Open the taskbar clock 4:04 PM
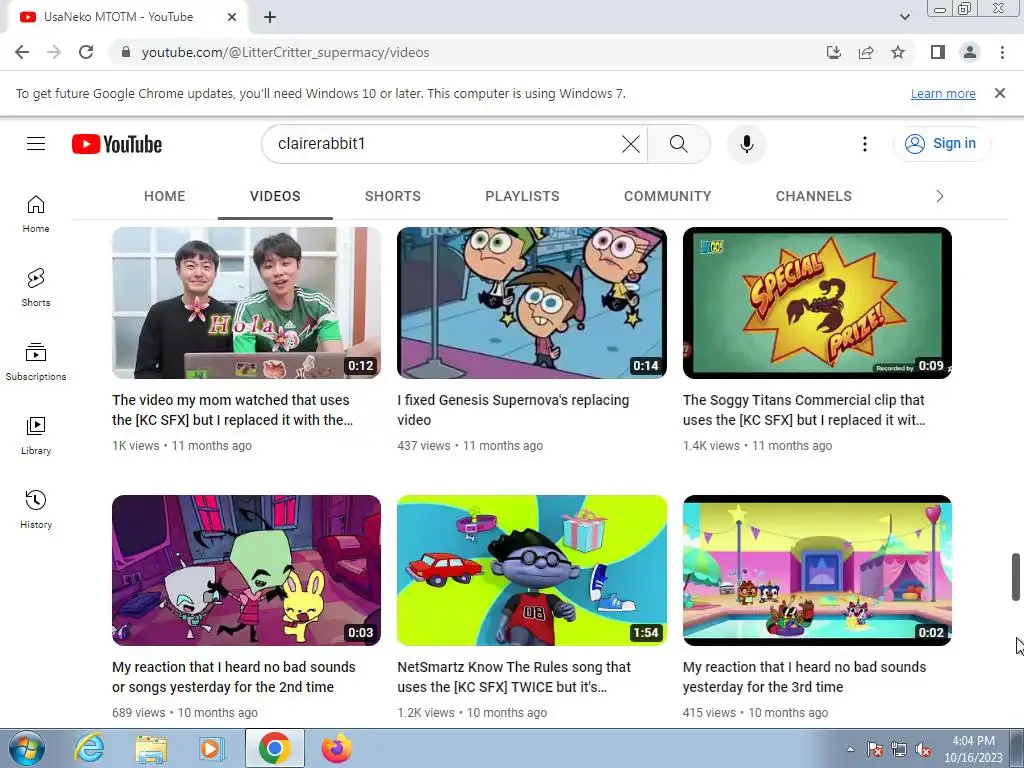 973,749
